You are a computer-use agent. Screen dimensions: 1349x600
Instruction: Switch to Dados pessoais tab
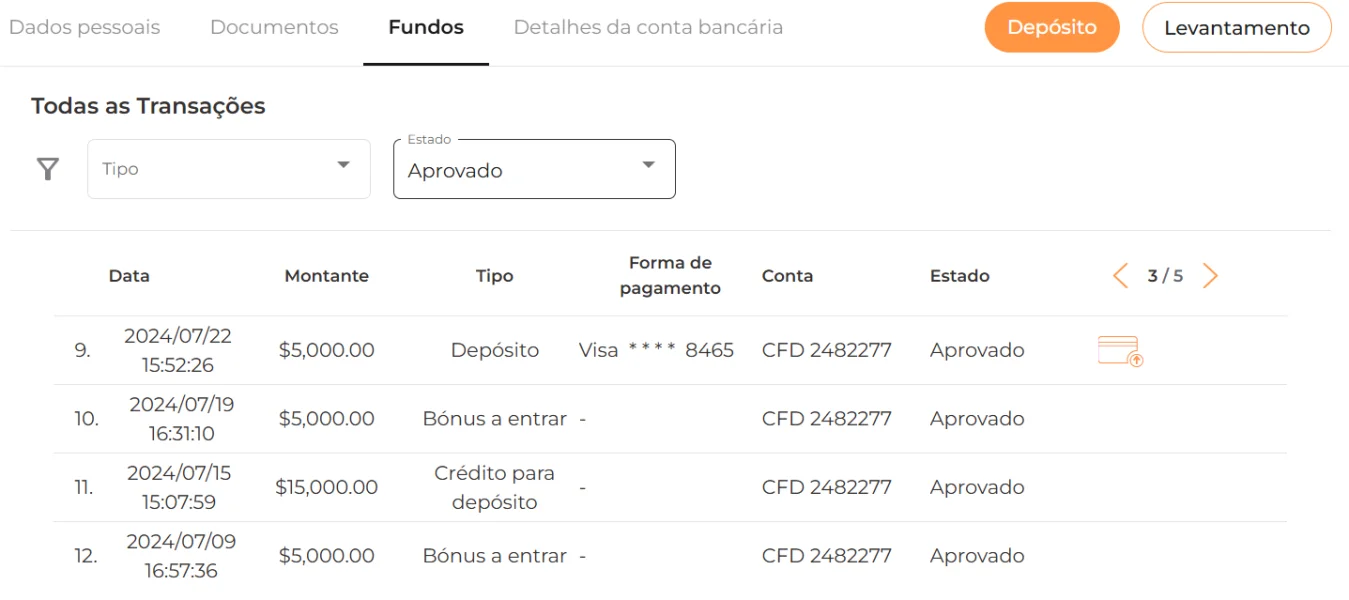click(x=84, y=28)
